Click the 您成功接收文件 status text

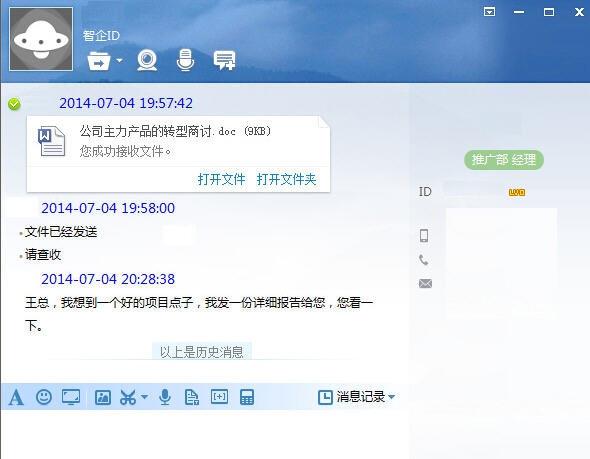pos(125,151)
